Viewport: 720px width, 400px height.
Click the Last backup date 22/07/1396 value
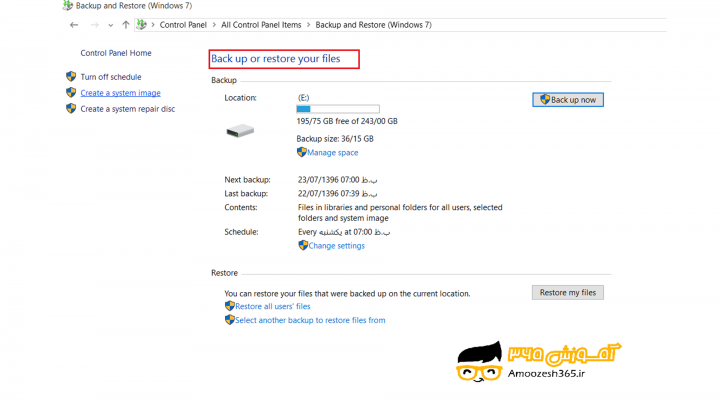pos(338,193)
